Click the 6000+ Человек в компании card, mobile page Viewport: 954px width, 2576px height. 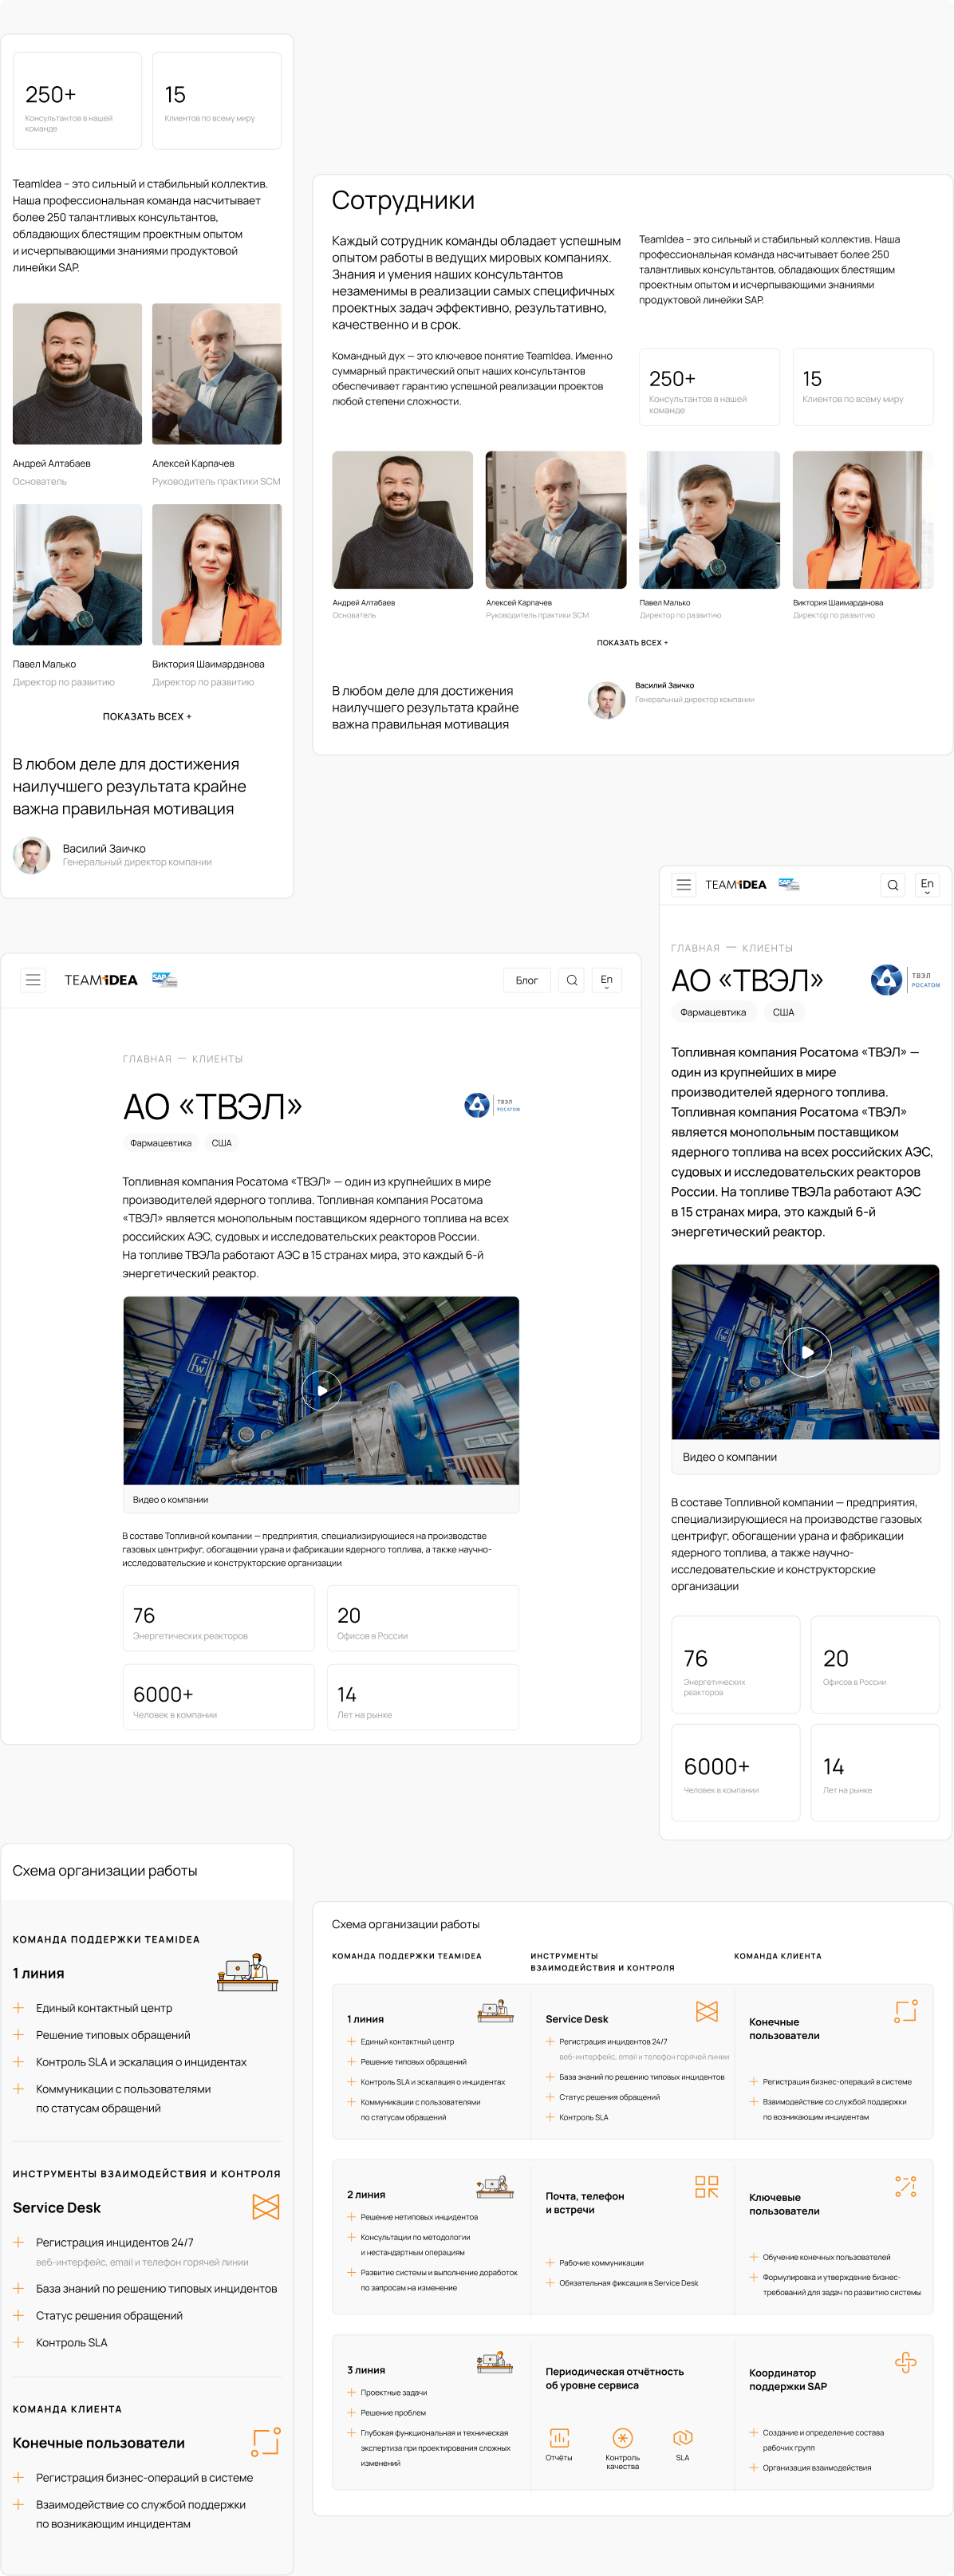pyautogui.click(x=736, y=1772)
